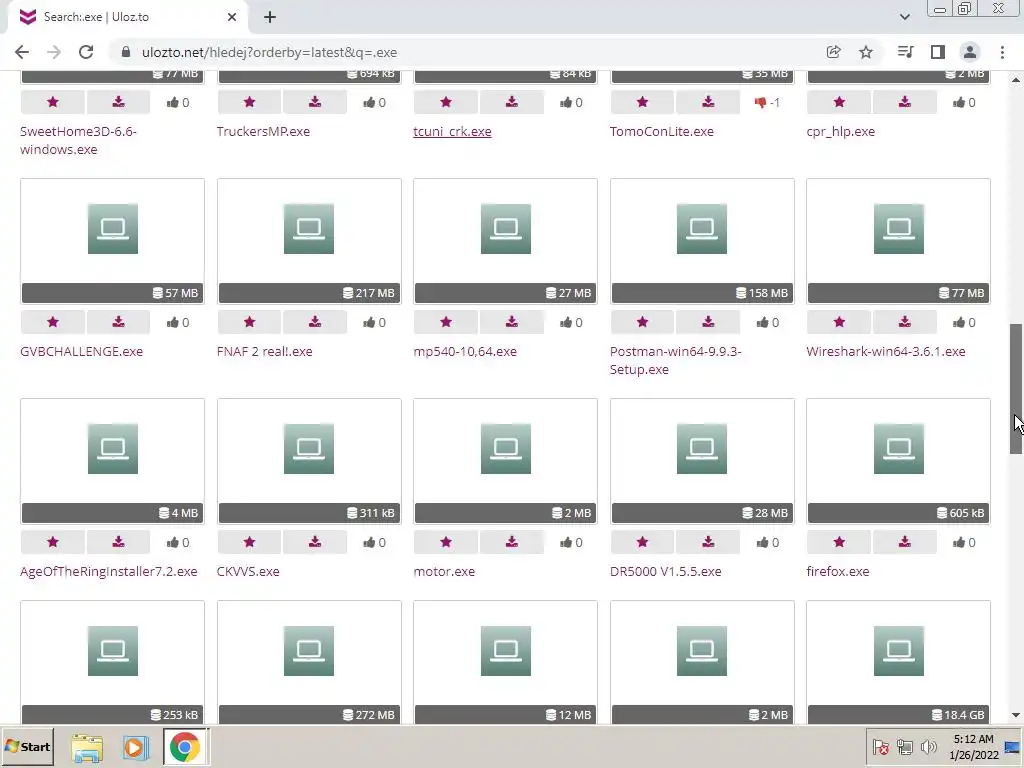The width and height of the screenshot is (1024, 768).
Task: Click the 272 MB file thumbnail
Action: point(309,662)
